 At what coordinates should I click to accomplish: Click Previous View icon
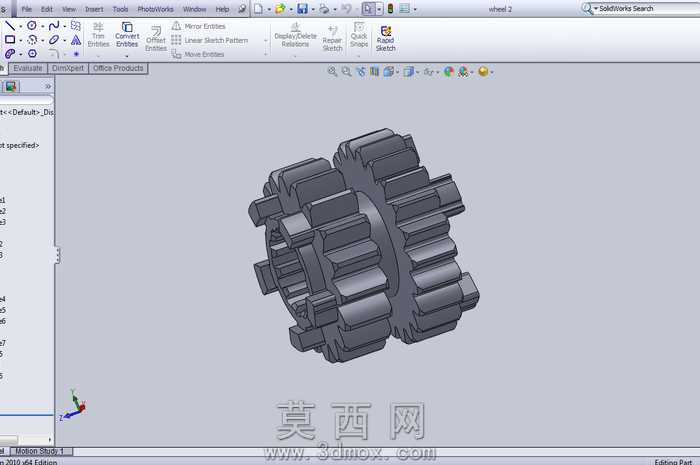[361, 71]
